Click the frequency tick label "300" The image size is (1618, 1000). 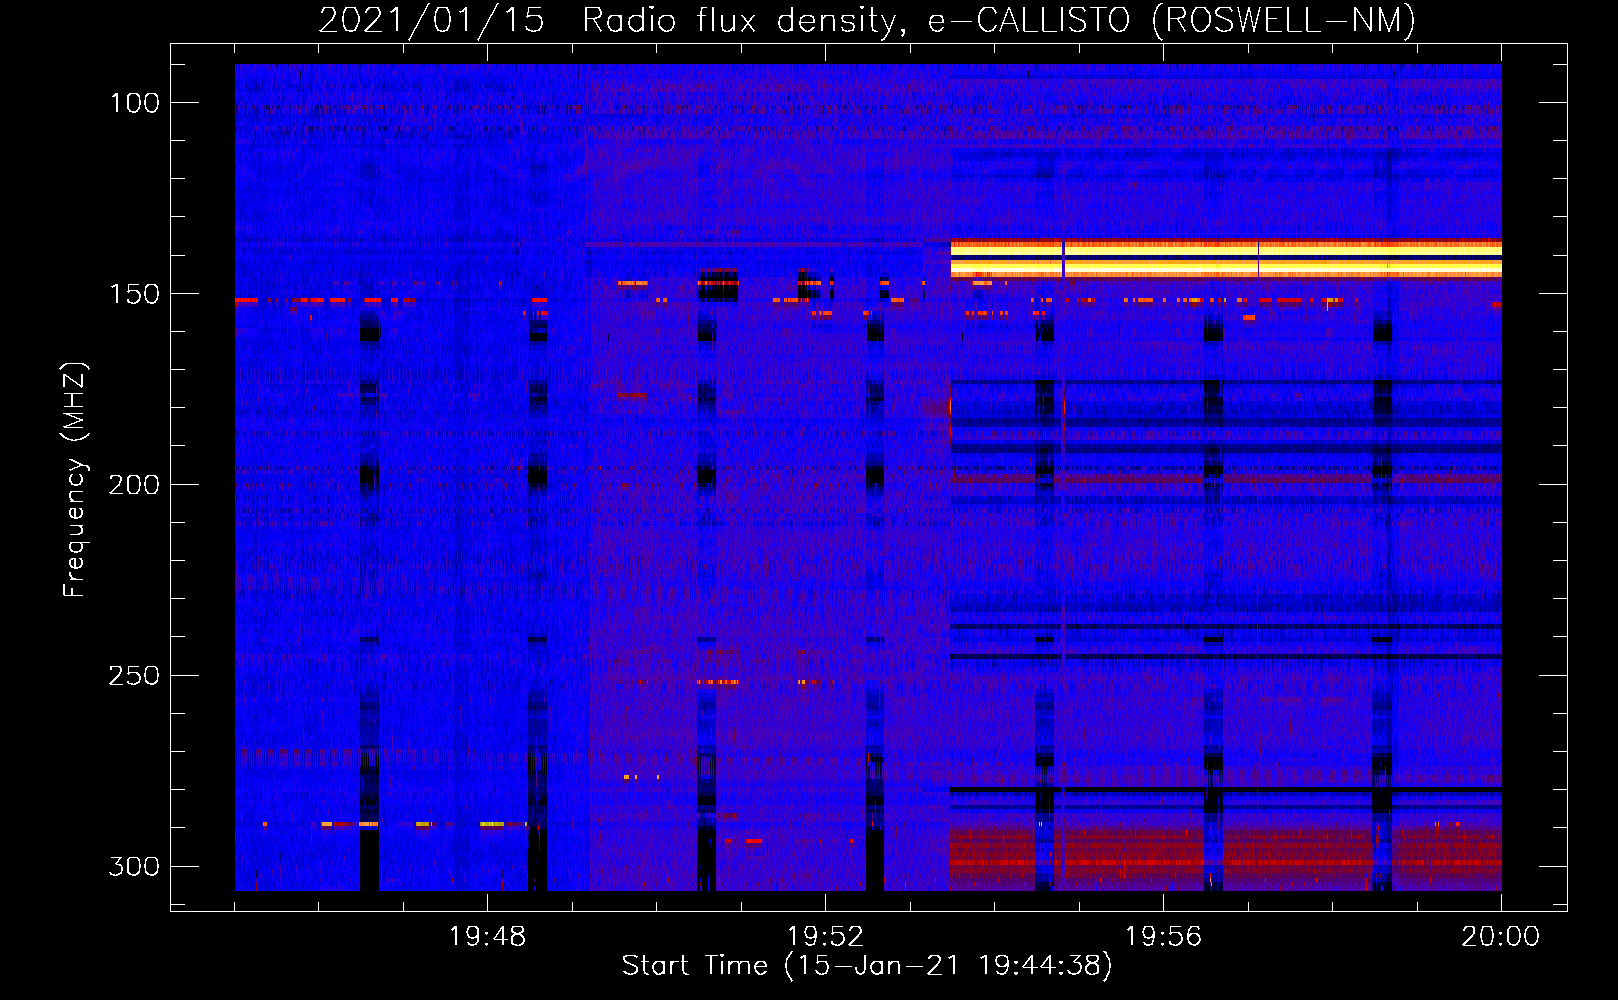(135, 866)
